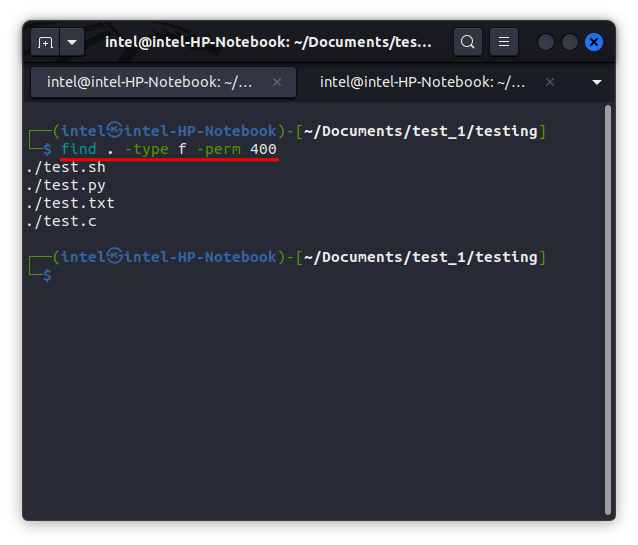This screenshot has width=638, height=545.
Task: Open the hamburger menu in the title bar
Action: click(x=504, y=42)
